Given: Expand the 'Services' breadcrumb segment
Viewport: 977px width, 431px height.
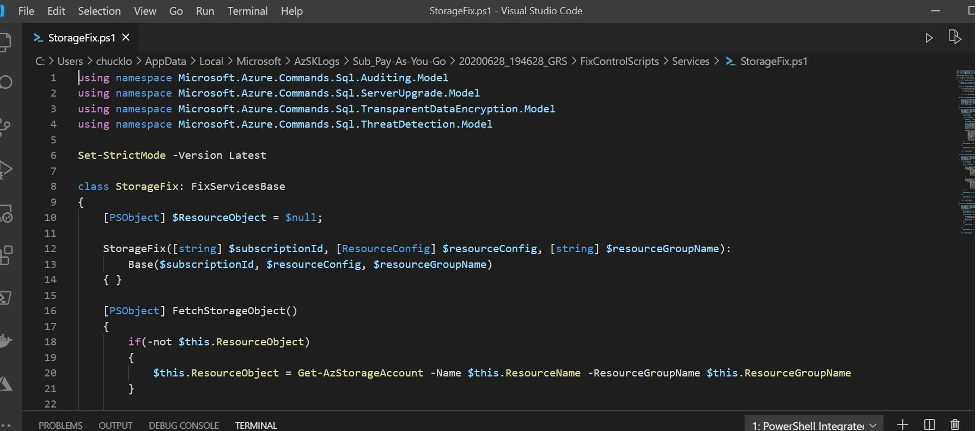Looking at the screenshot, I should [691, 61].
